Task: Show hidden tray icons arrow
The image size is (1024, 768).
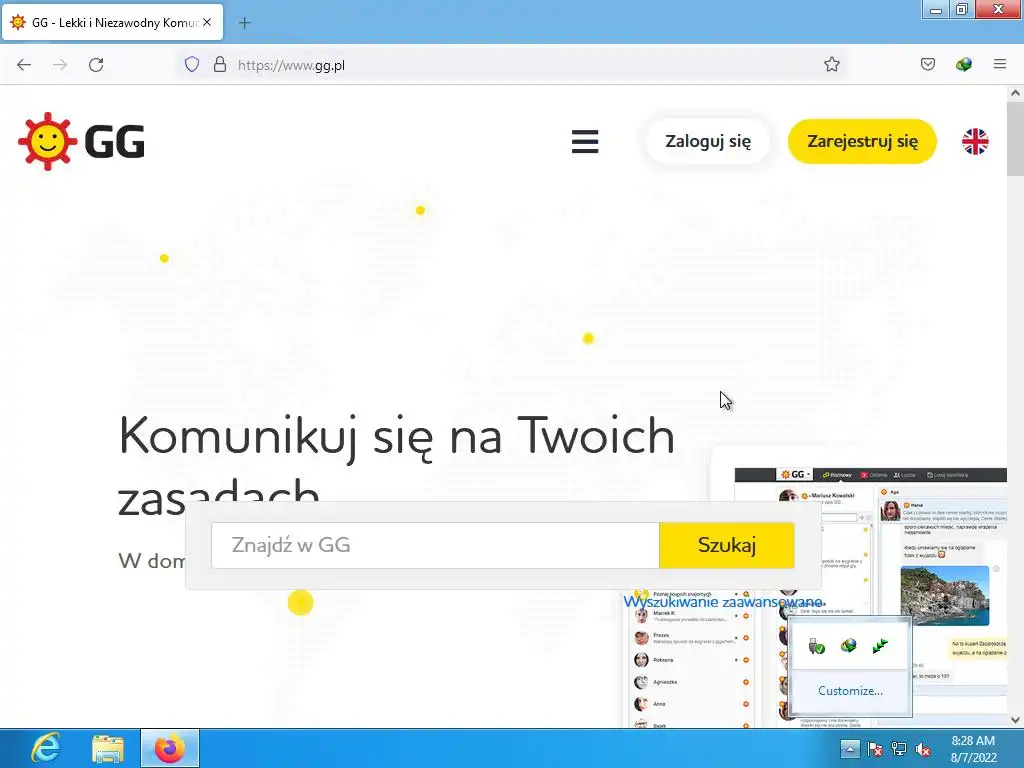Action: tap(850, 748)
